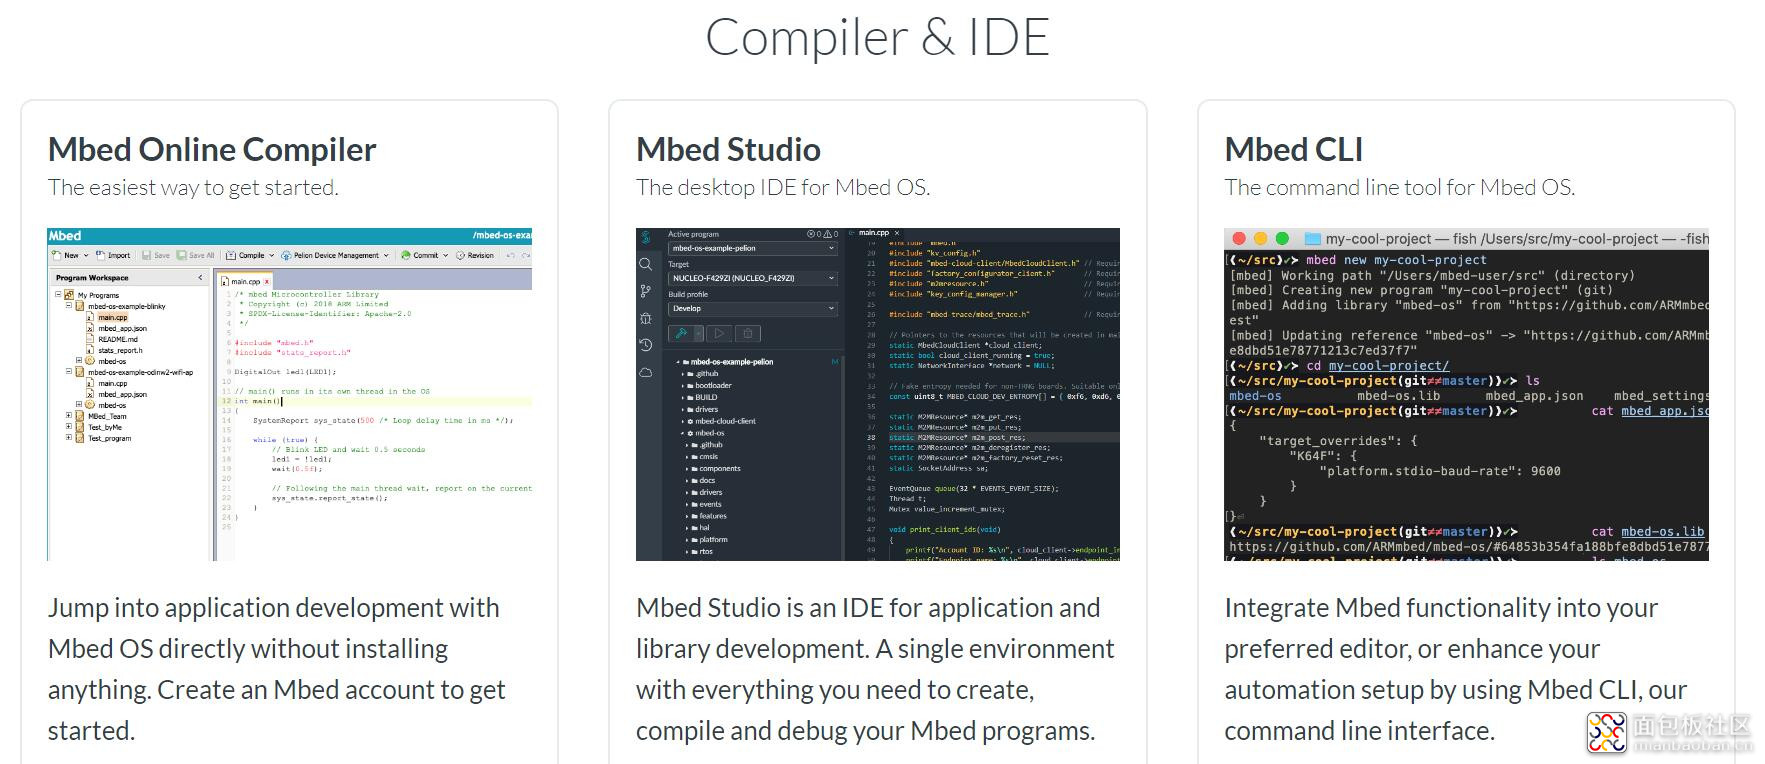The width and height of the screenshot is (1765, 764).
Task: Collapse the mbed-os-example-pelion root folder
Action: 678,362
